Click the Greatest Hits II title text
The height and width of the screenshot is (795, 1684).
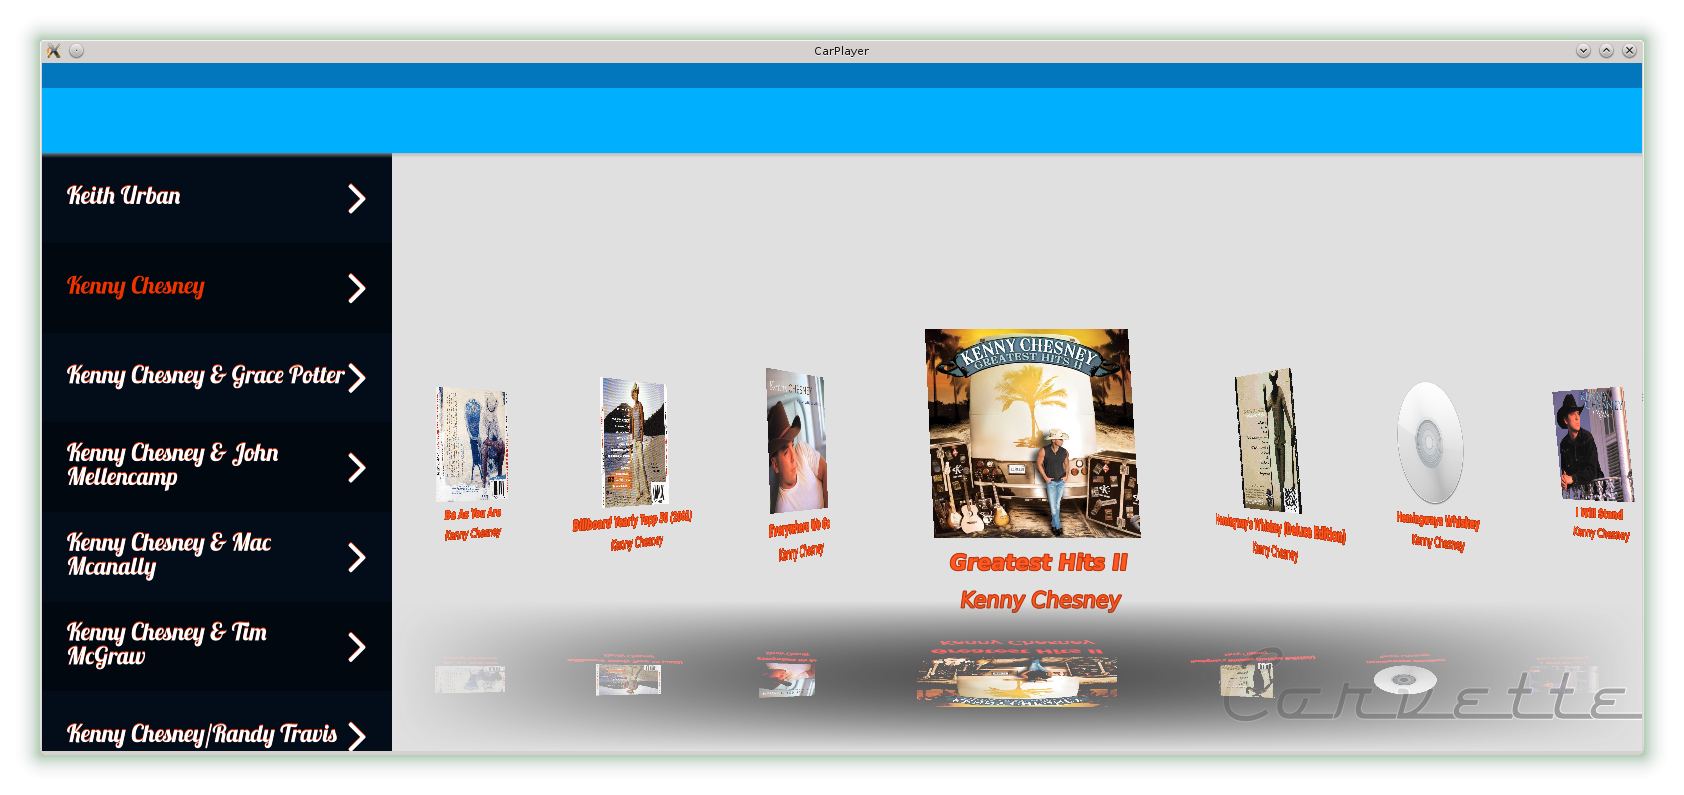coord(1038,563)
